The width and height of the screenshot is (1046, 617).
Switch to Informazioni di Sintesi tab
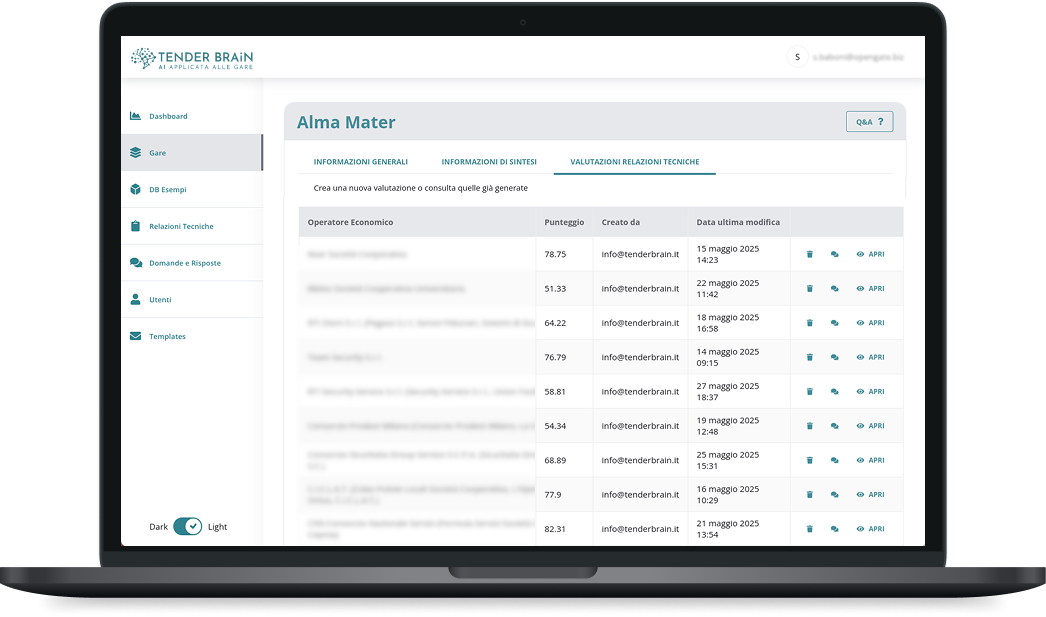pyautogui.click(x=489, y=162)
